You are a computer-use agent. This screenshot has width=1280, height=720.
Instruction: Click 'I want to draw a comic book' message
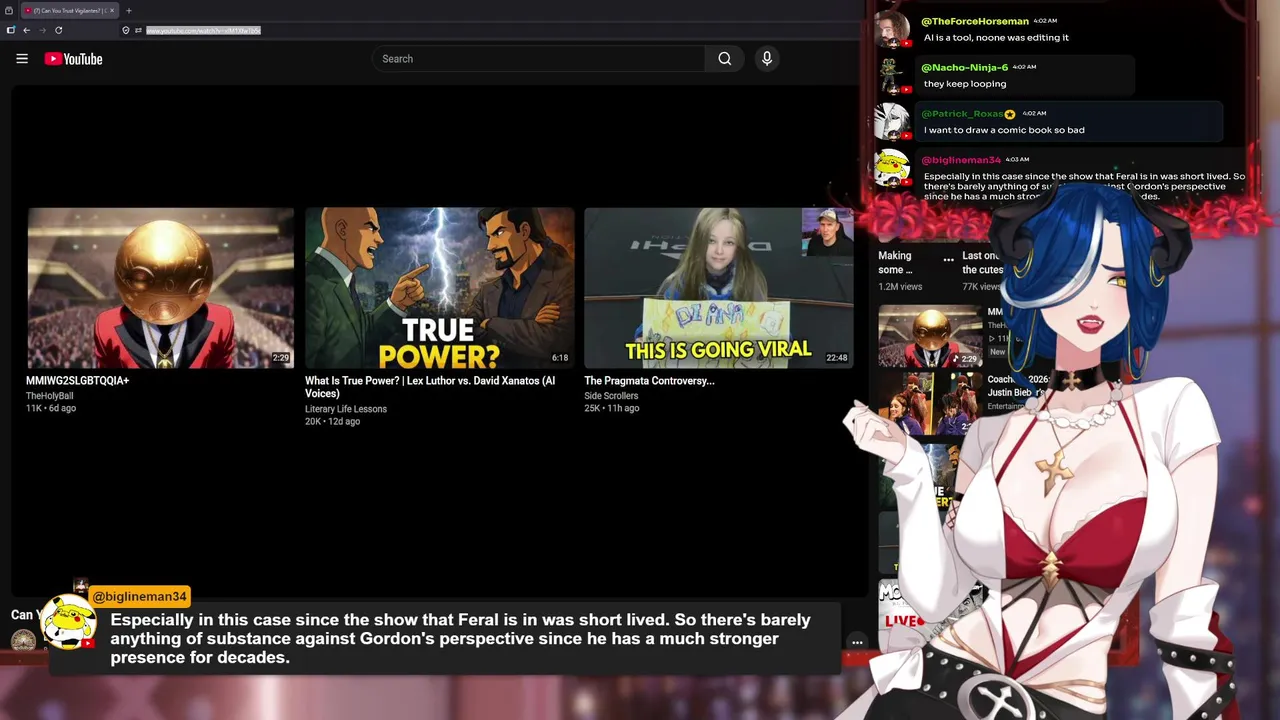[x=1004, y=130]
